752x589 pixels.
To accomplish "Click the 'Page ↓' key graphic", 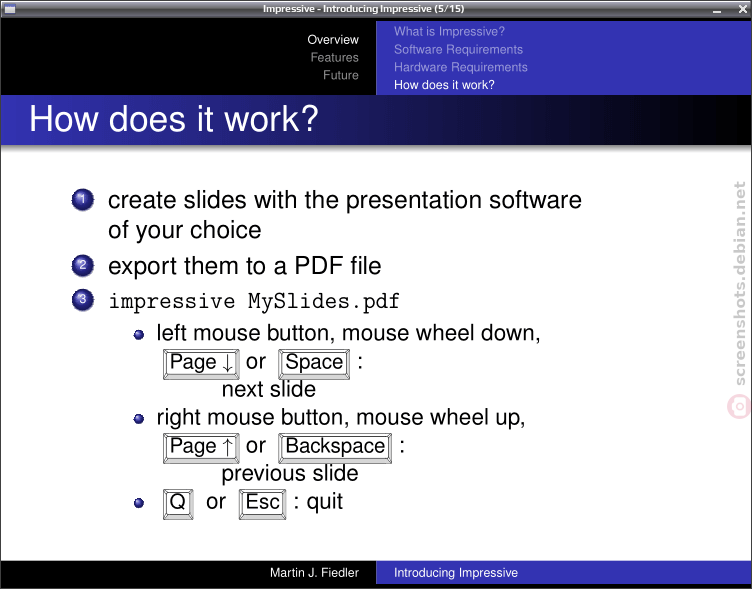I will (x=201, y=364).
